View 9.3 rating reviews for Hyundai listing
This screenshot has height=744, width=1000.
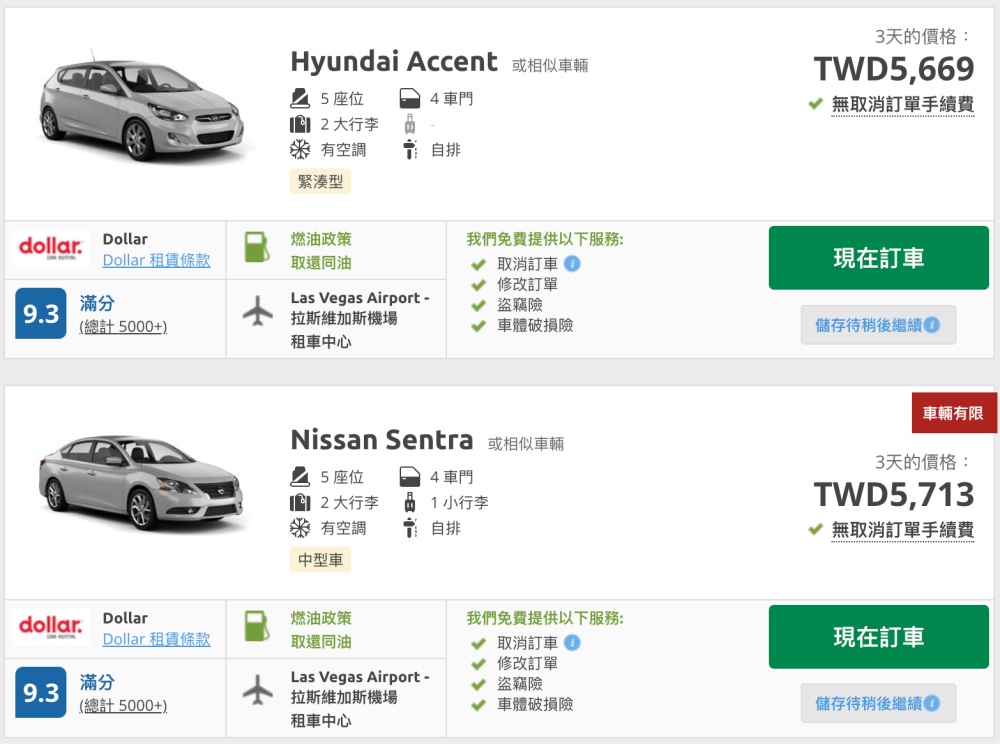coord(41,313)
